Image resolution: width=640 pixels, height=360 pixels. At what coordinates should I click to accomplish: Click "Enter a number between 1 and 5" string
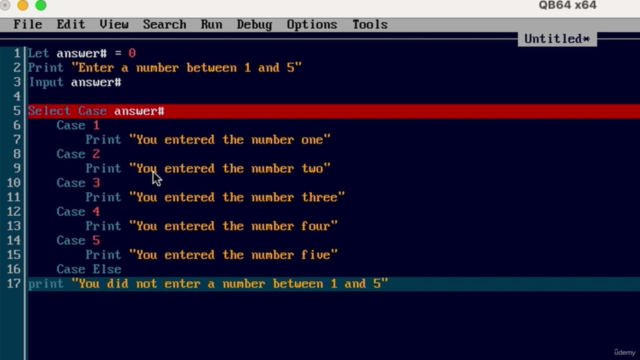187,68
